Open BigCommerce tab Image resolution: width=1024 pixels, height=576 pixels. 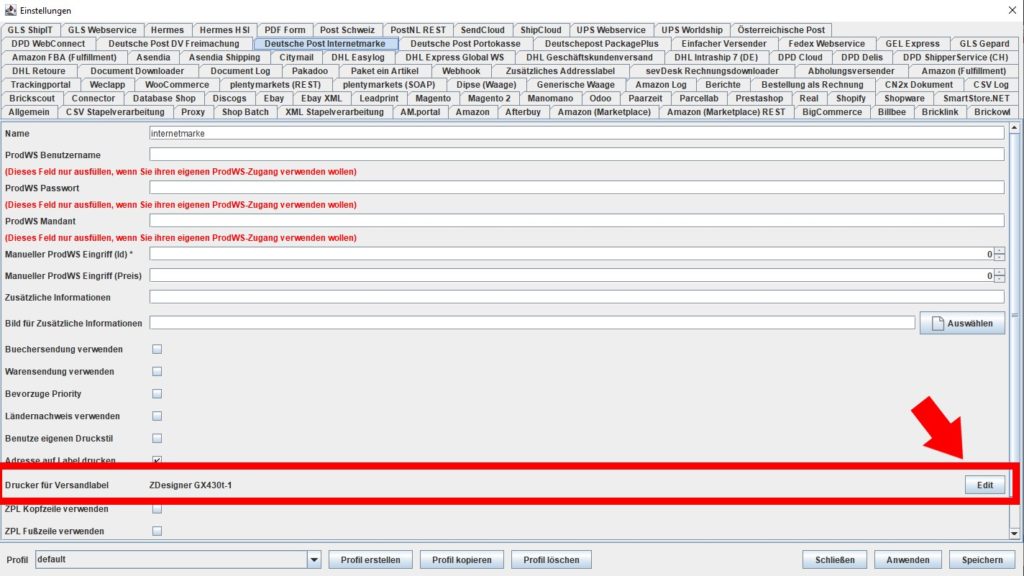click(x=832, y=112)
